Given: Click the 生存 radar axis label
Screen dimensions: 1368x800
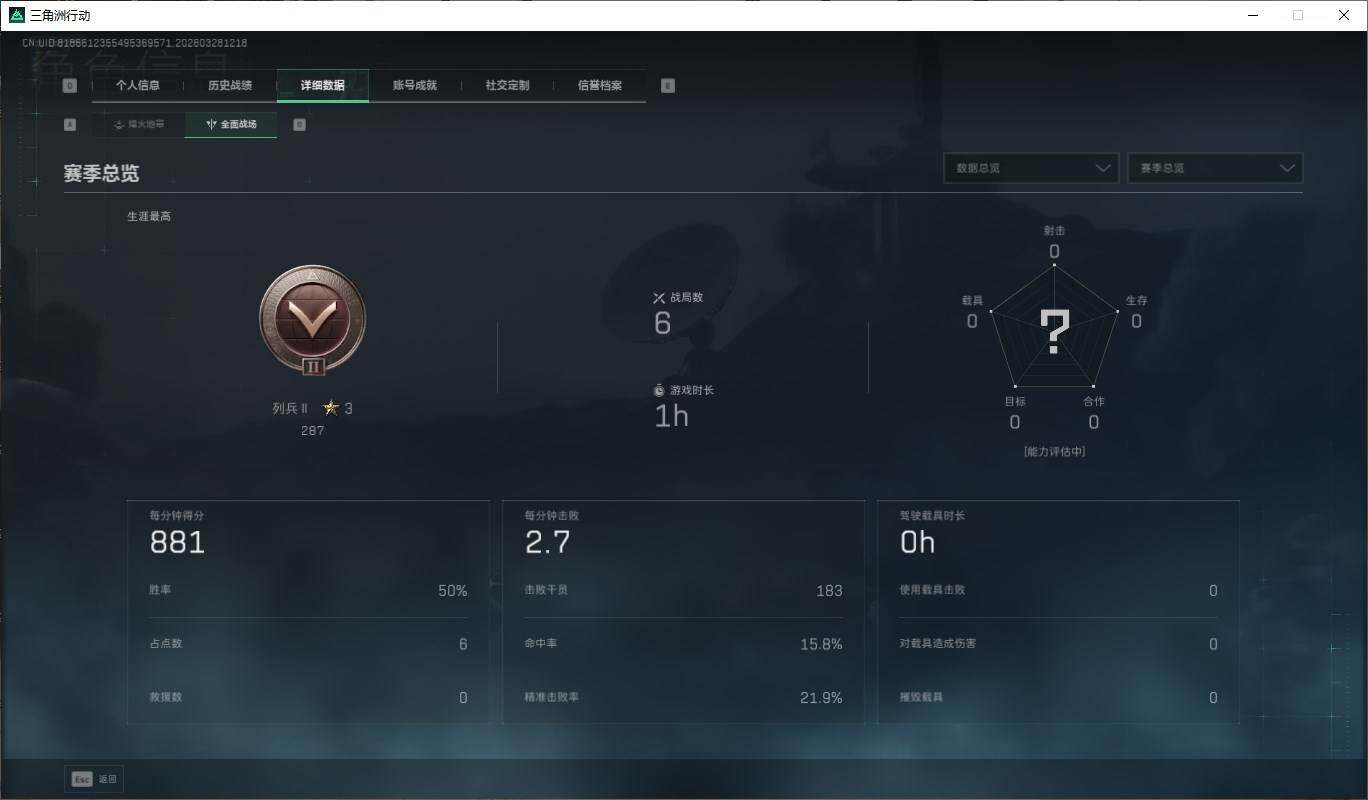Looking at the screenshot, I should (x=1136, y=301).
